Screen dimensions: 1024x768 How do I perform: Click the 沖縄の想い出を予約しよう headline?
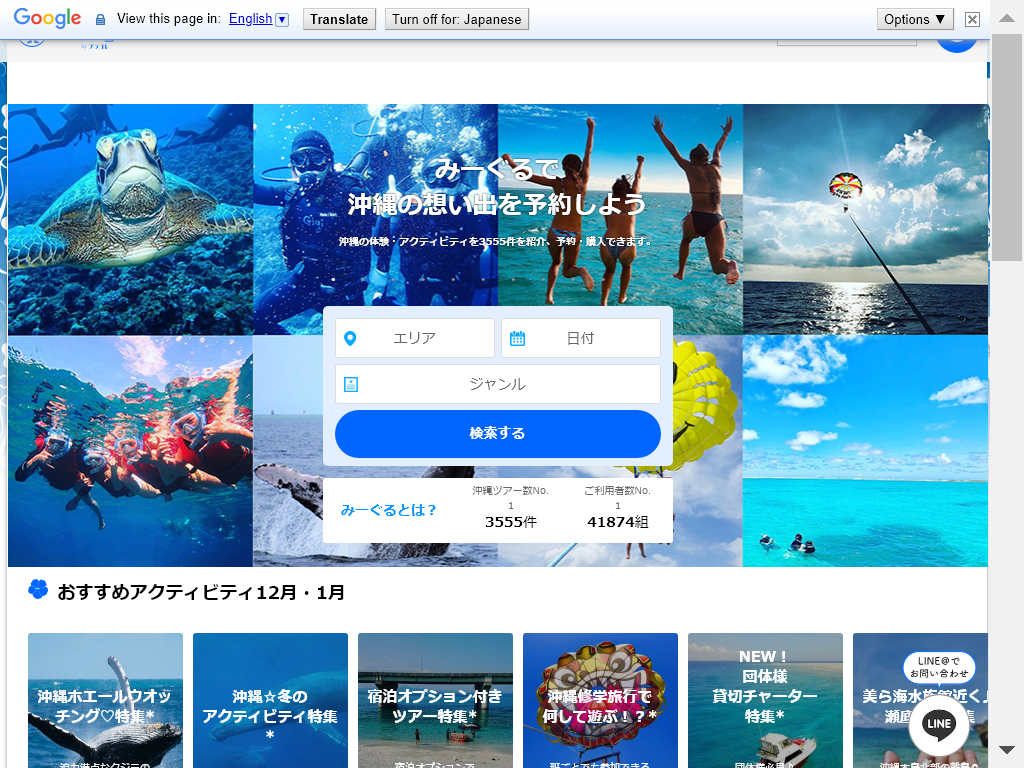click(x=496, y=204)
